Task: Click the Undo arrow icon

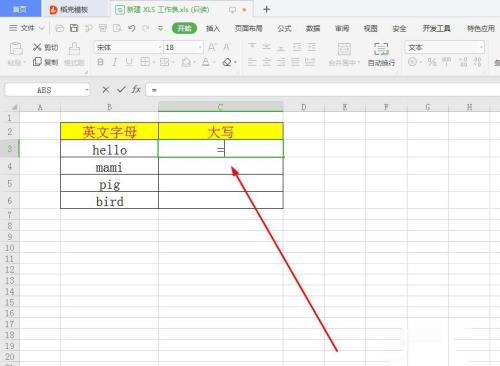Action: click(x=132, y=28)
